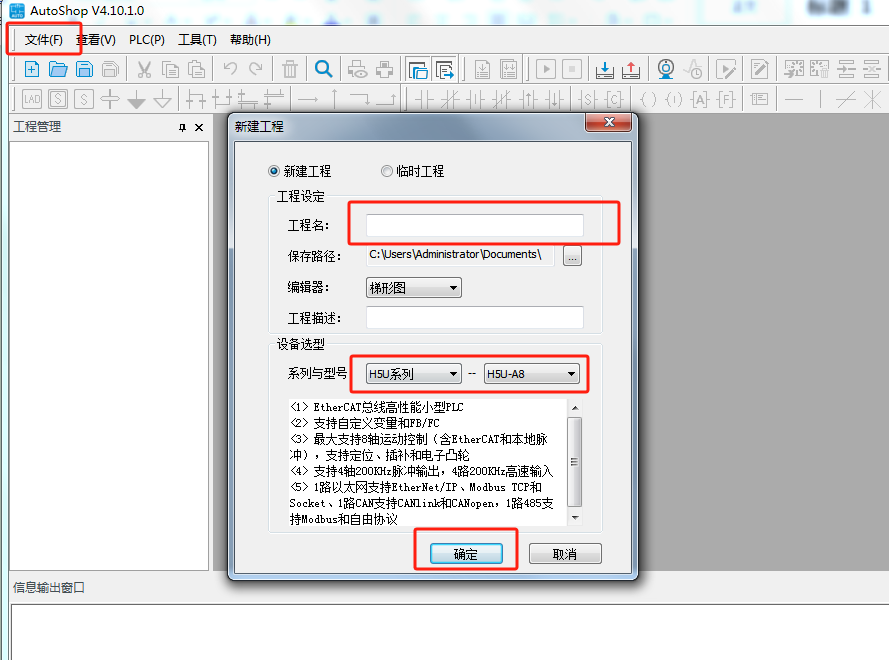Click the device description scrollbar thumb
889x660 pixels.
pos(574,462)
